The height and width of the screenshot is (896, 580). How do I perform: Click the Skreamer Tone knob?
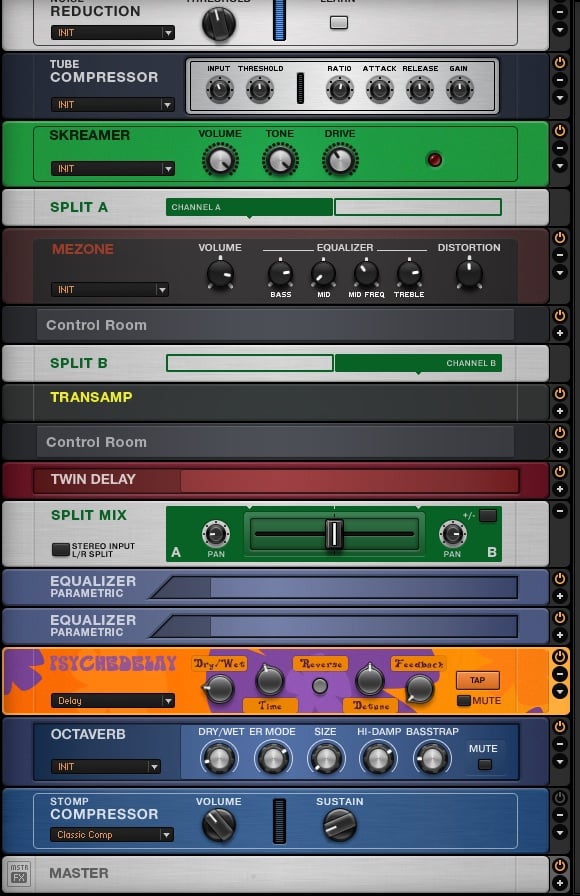click(280, 159)
